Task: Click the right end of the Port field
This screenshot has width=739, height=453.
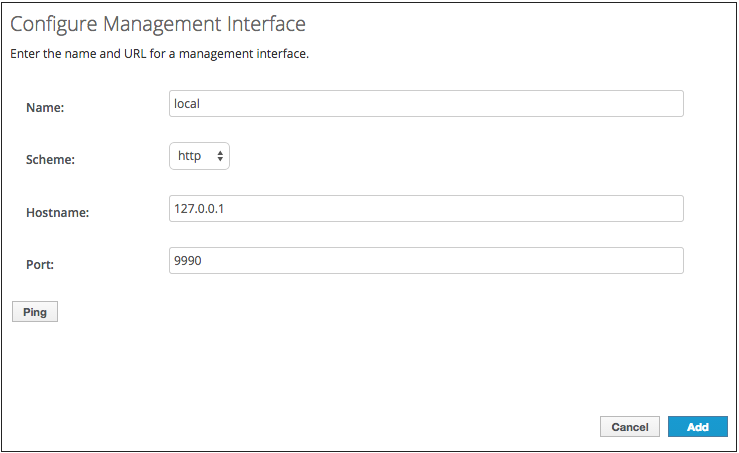Action: (670, 260)
